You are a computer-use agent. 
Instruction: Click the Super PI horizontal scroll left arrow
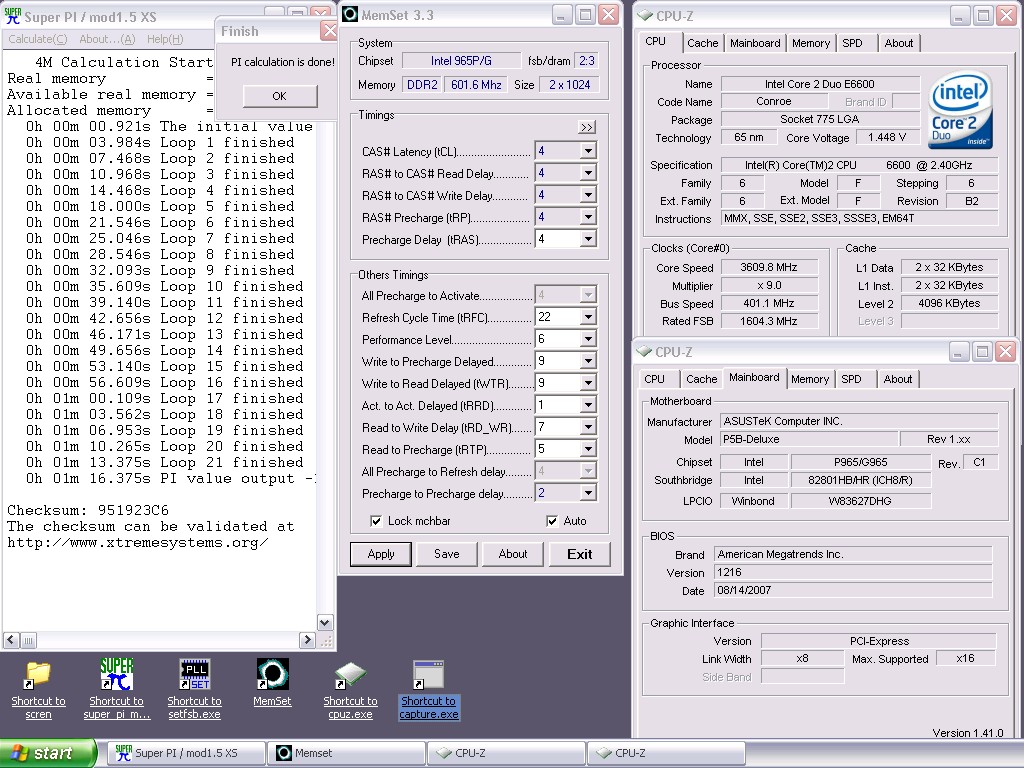pos(11,641)
